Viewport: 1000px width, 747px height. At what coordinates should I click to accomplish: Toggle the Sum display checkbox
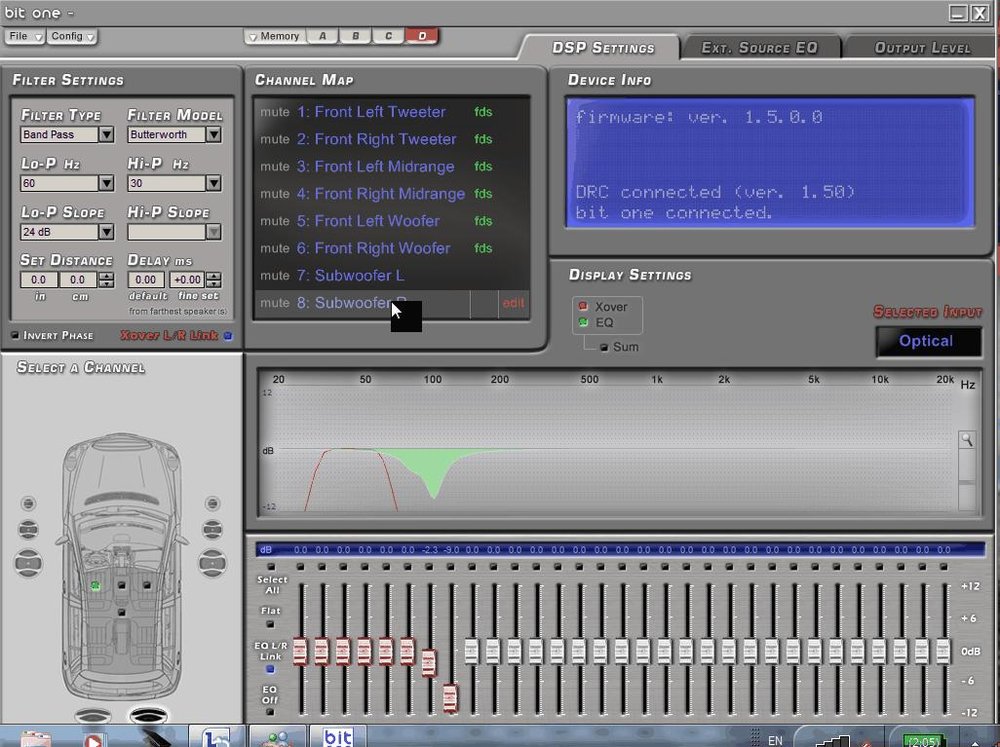pos(603,348)
